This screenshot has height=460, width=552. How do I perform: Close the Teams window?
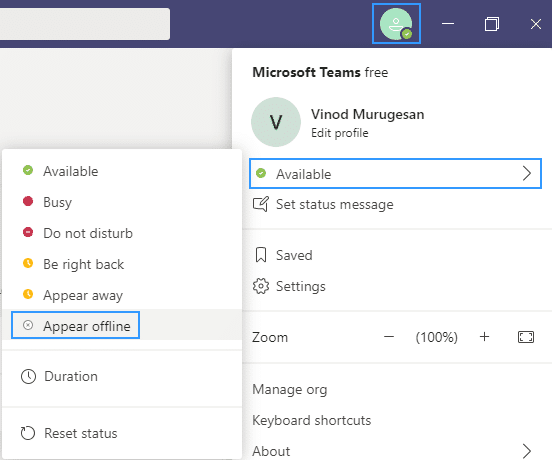coord(536,24)
